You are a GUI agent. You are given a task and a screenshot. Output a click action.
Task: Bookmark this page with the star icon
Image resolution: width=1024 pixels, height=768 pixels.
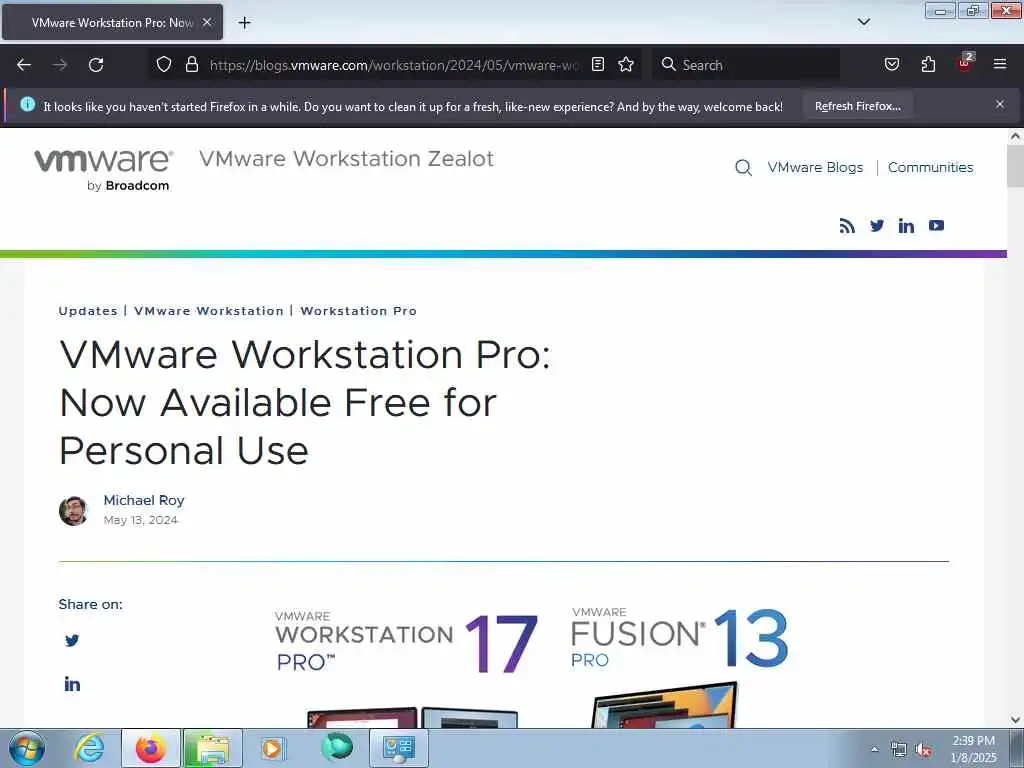coord(626,64)
